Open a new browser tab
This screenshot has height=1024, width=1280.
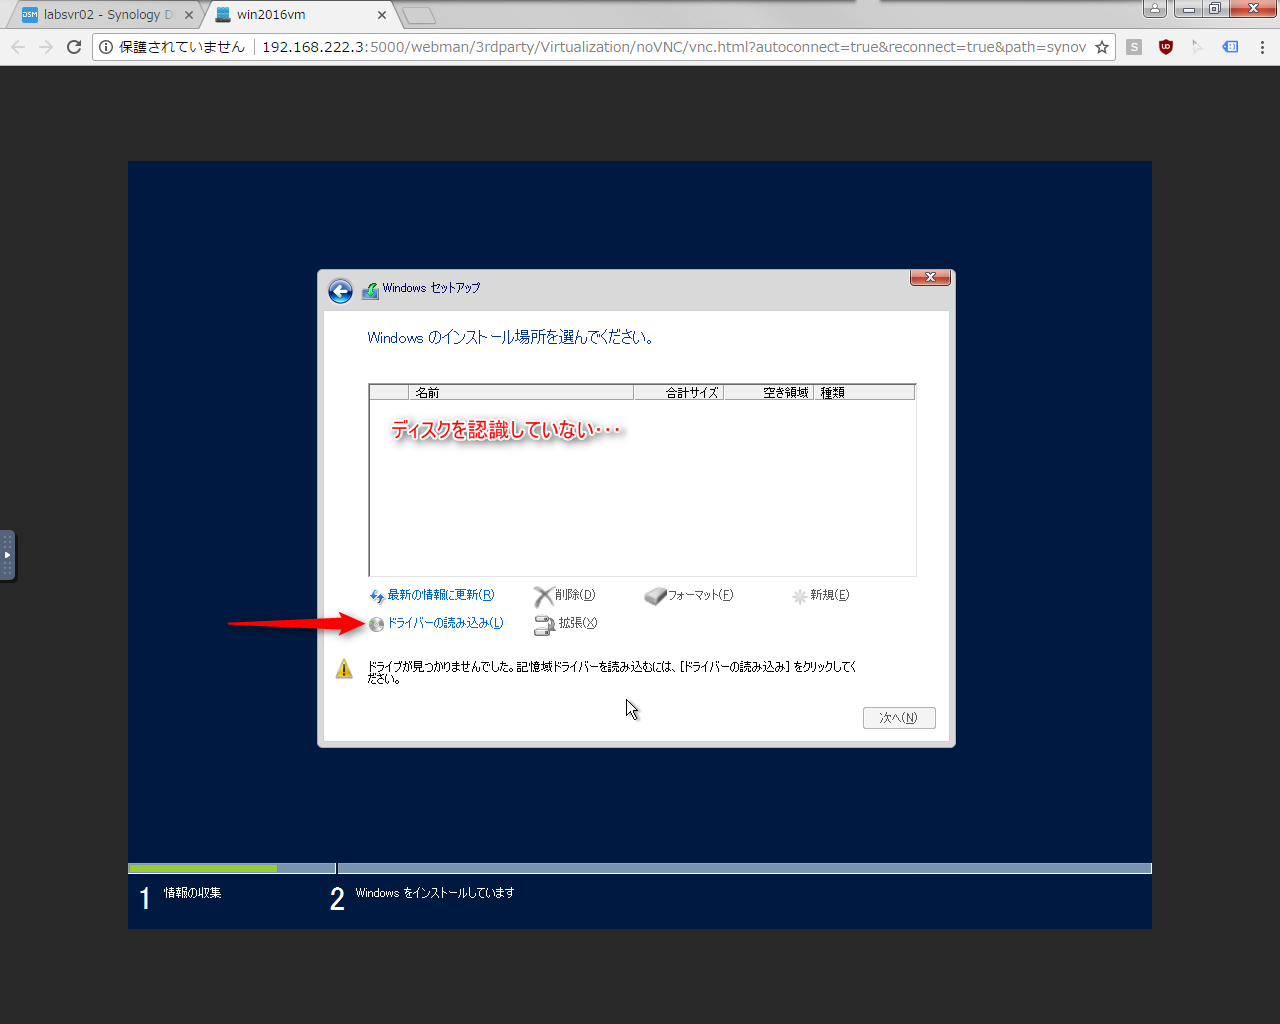coord(418,15)
